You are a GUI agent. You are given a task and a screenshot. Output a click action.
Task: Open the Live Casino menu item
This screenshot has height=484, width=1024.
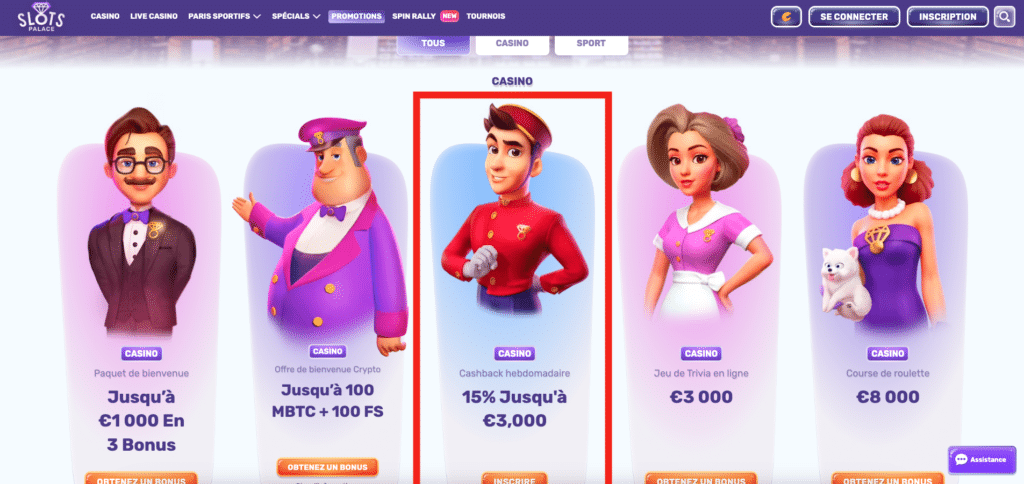153,16
